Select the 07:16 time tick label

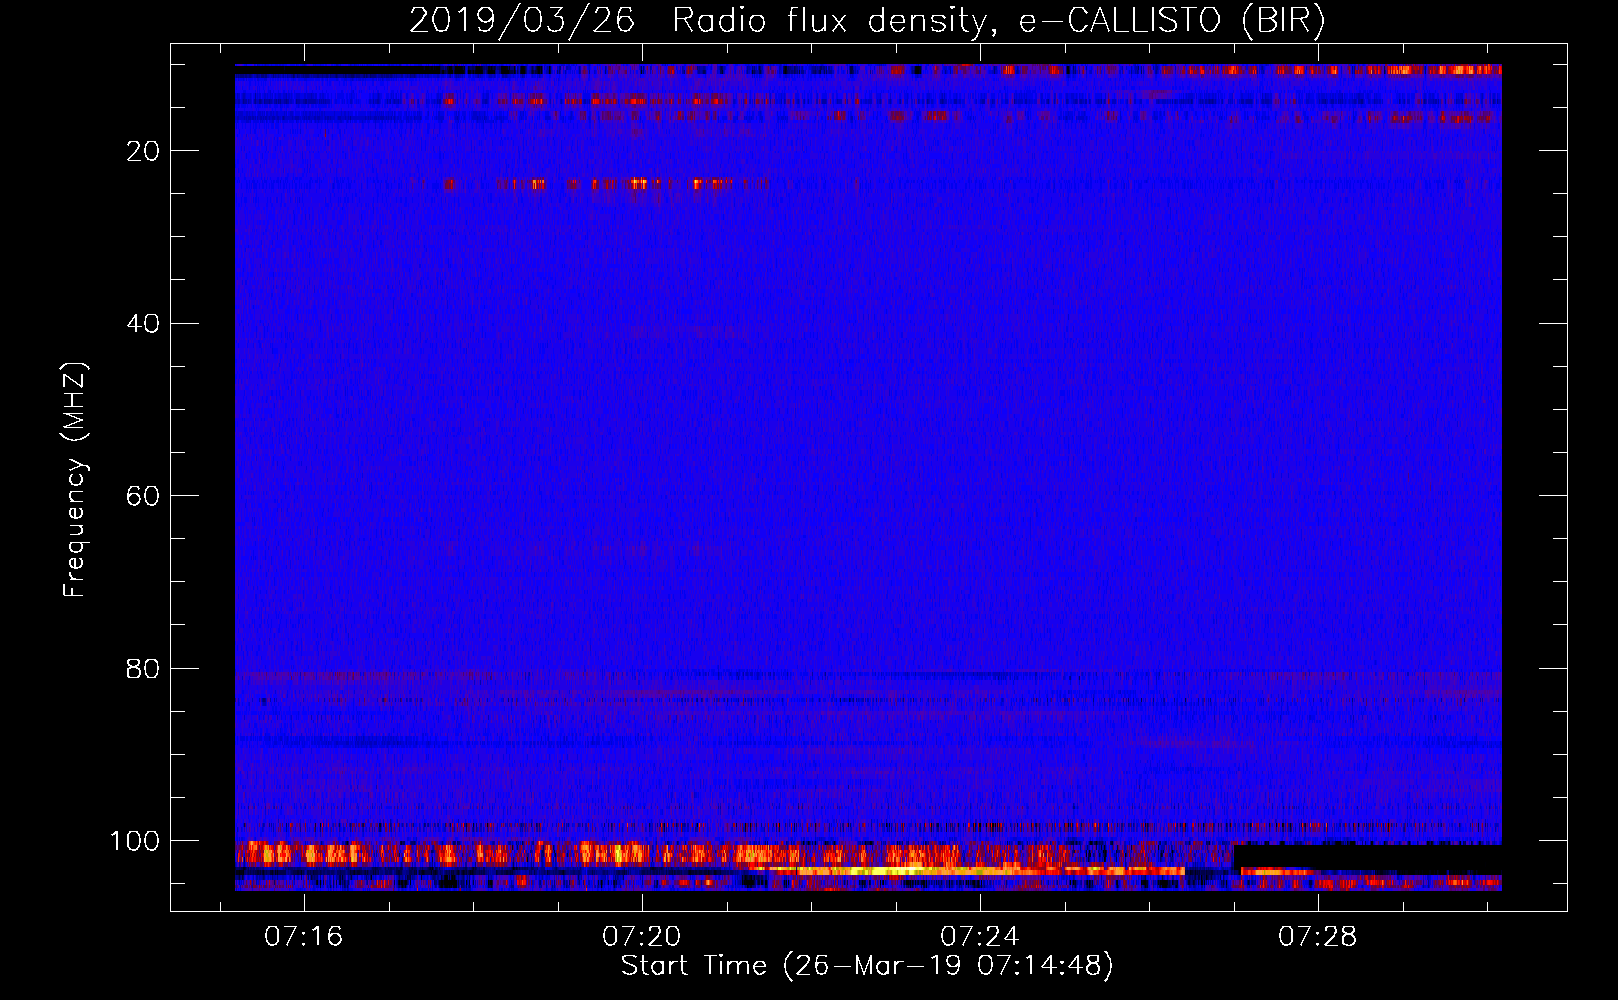coord(303,936)
